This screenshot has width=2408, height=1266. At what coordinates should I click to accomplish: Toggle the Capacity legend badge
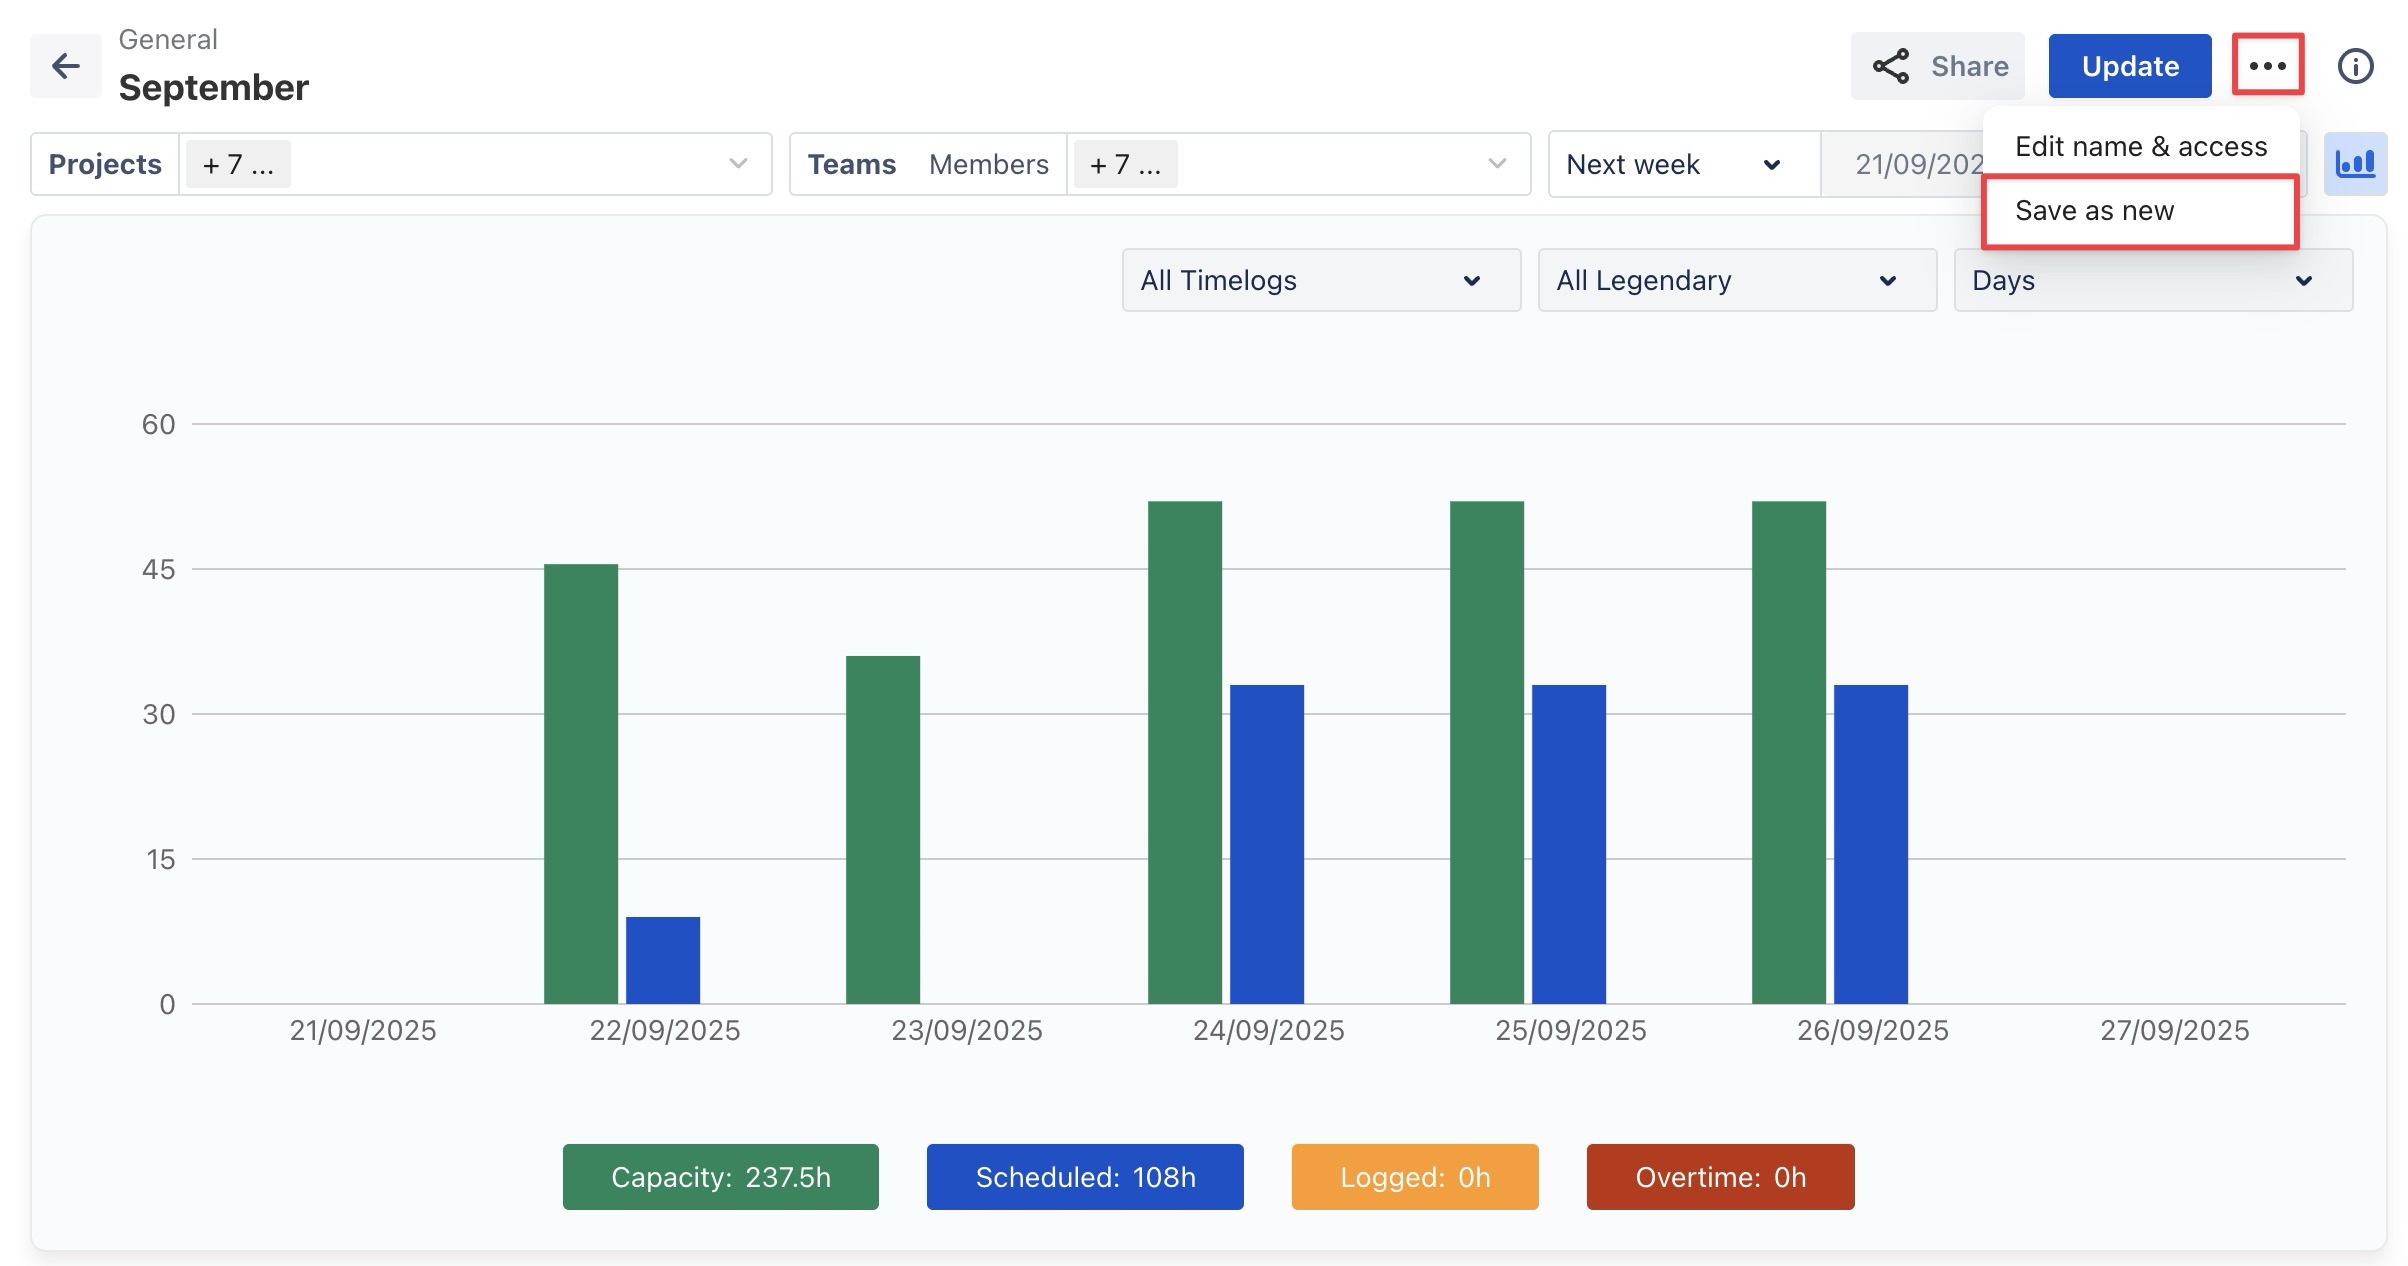[x=720, y=1177]
